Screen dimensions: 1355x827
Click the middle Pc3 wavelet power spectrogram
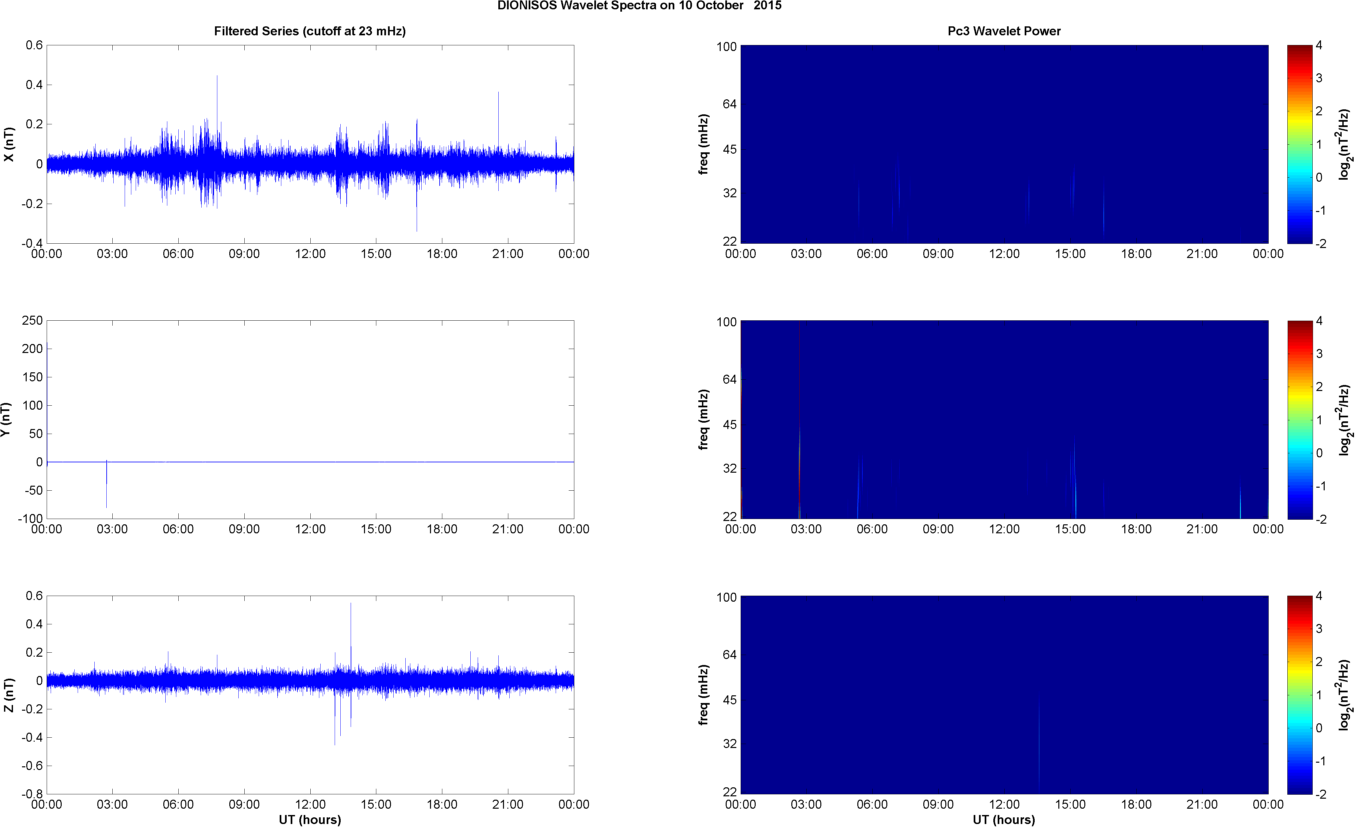pyautogui.click(x=1003, y=420)
